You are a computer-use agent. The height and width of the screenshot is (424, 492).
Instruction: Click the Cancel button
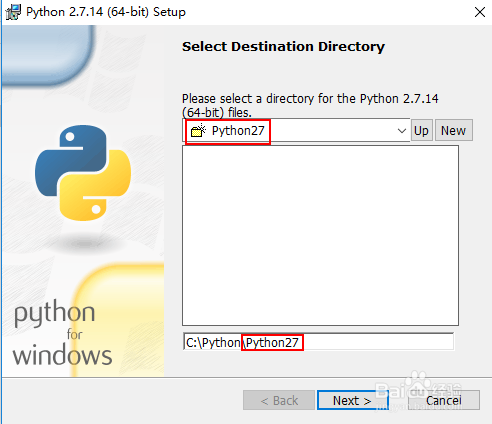tap(444, 400)
